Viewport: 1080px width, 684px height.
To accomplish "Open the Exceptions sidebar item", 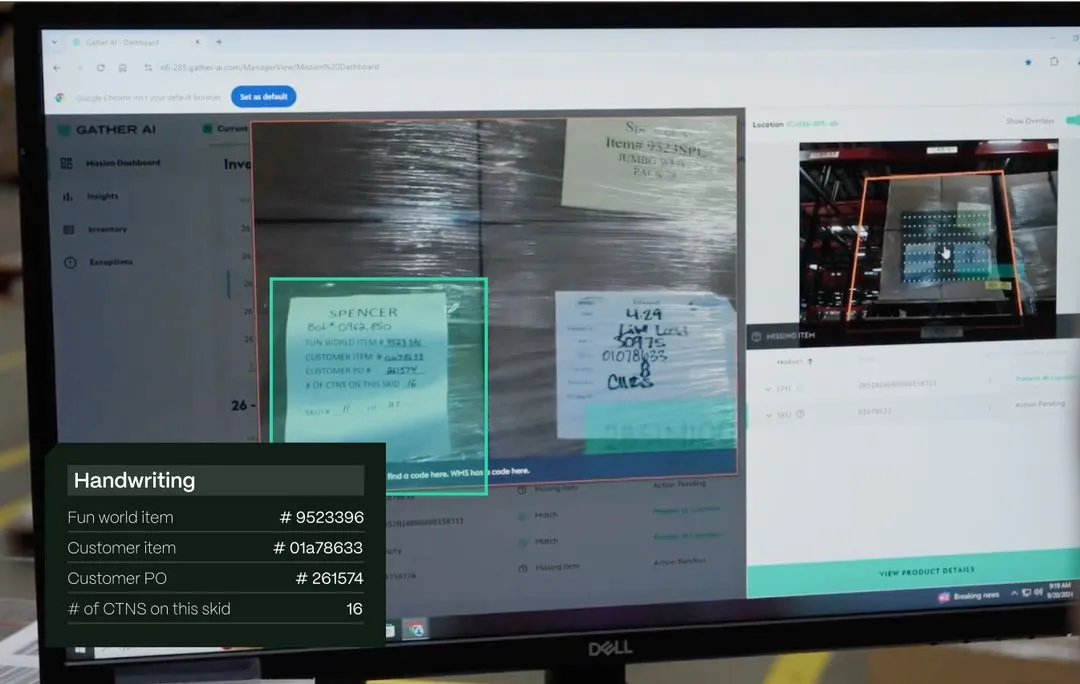I will point(98,262).
